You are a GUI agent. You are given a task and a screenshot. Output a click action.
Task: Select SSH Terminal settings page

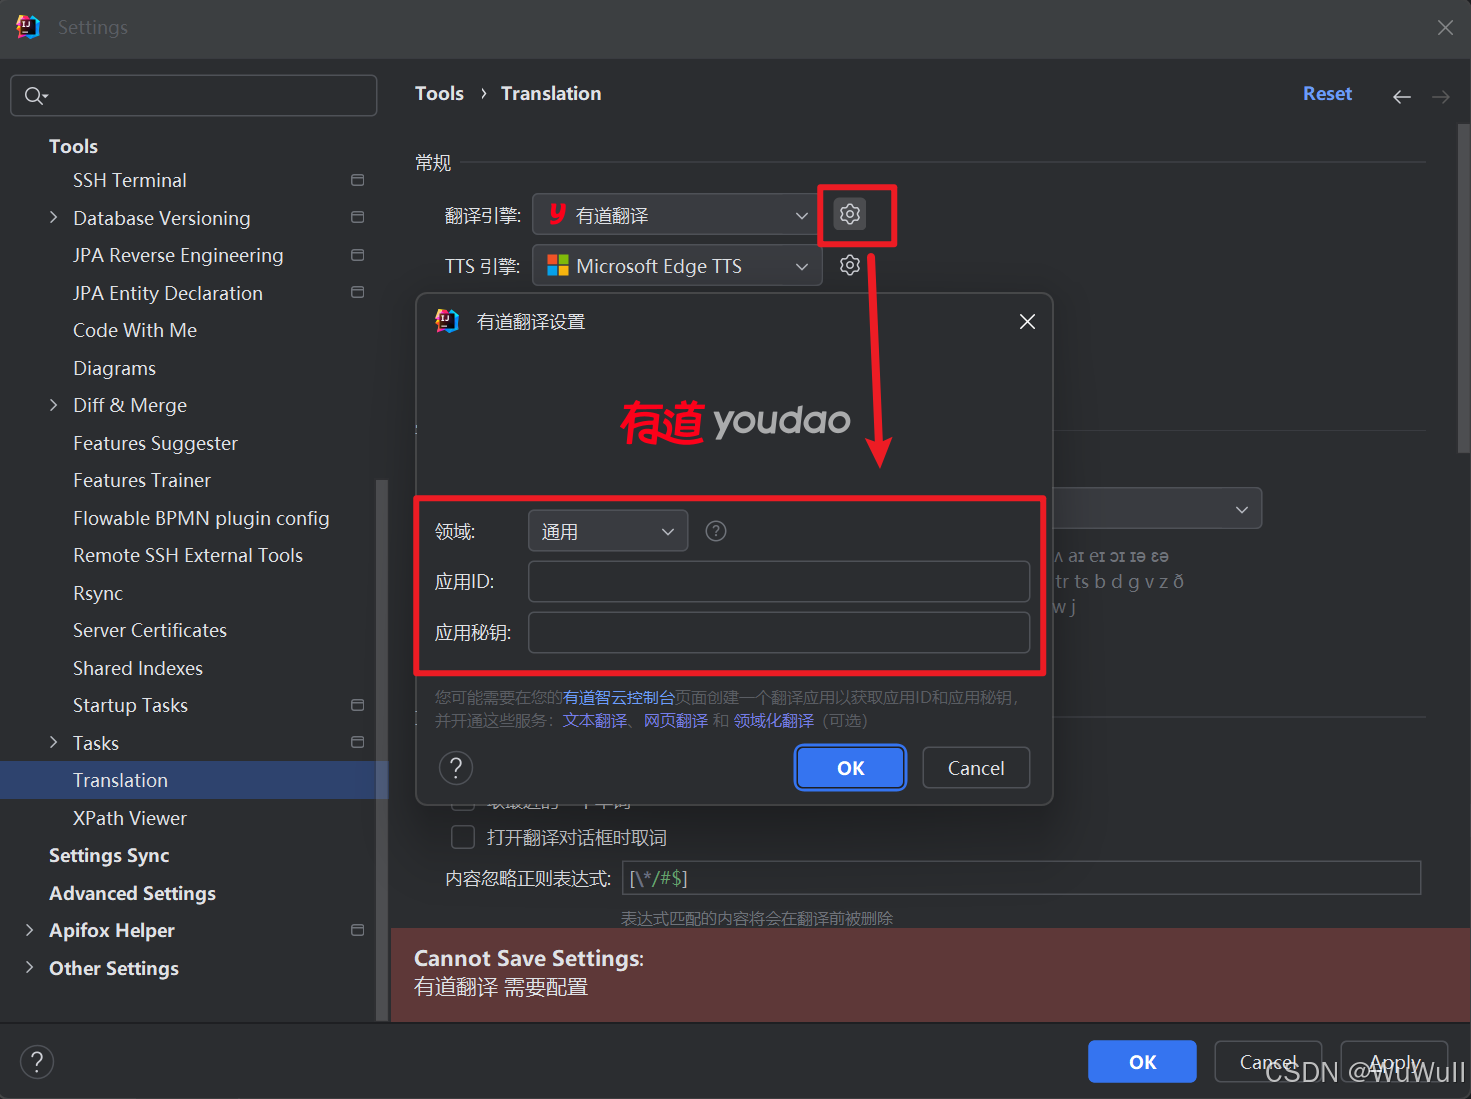pyautogui.click(x=130, y=180)
